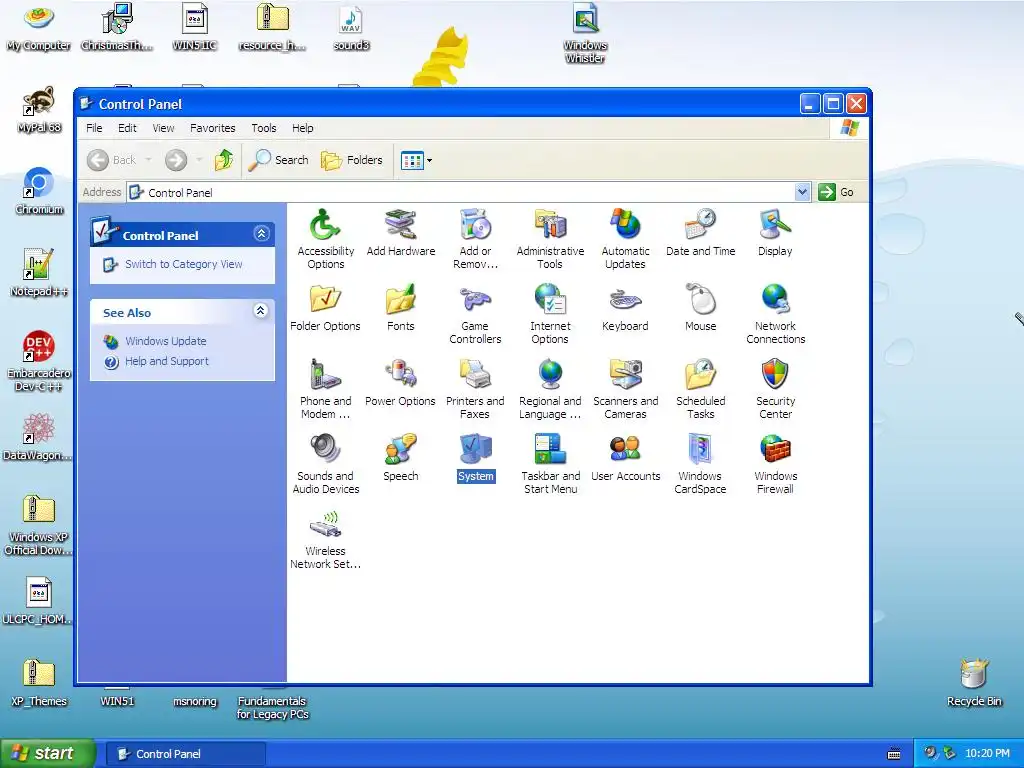Open the Windows Update link
The height and width of the screenshot is (768, 1024).
pyautogui.click(x=166, y=341)
